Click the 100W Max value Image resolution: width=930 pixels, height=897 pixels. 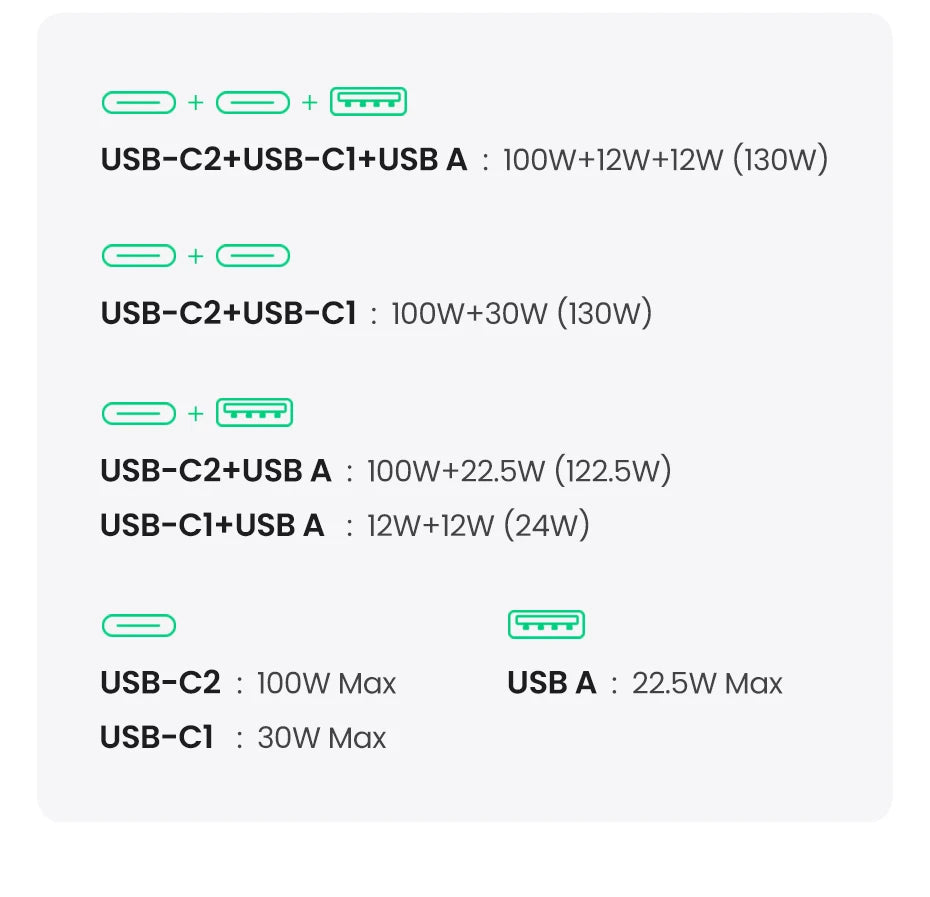326,684
